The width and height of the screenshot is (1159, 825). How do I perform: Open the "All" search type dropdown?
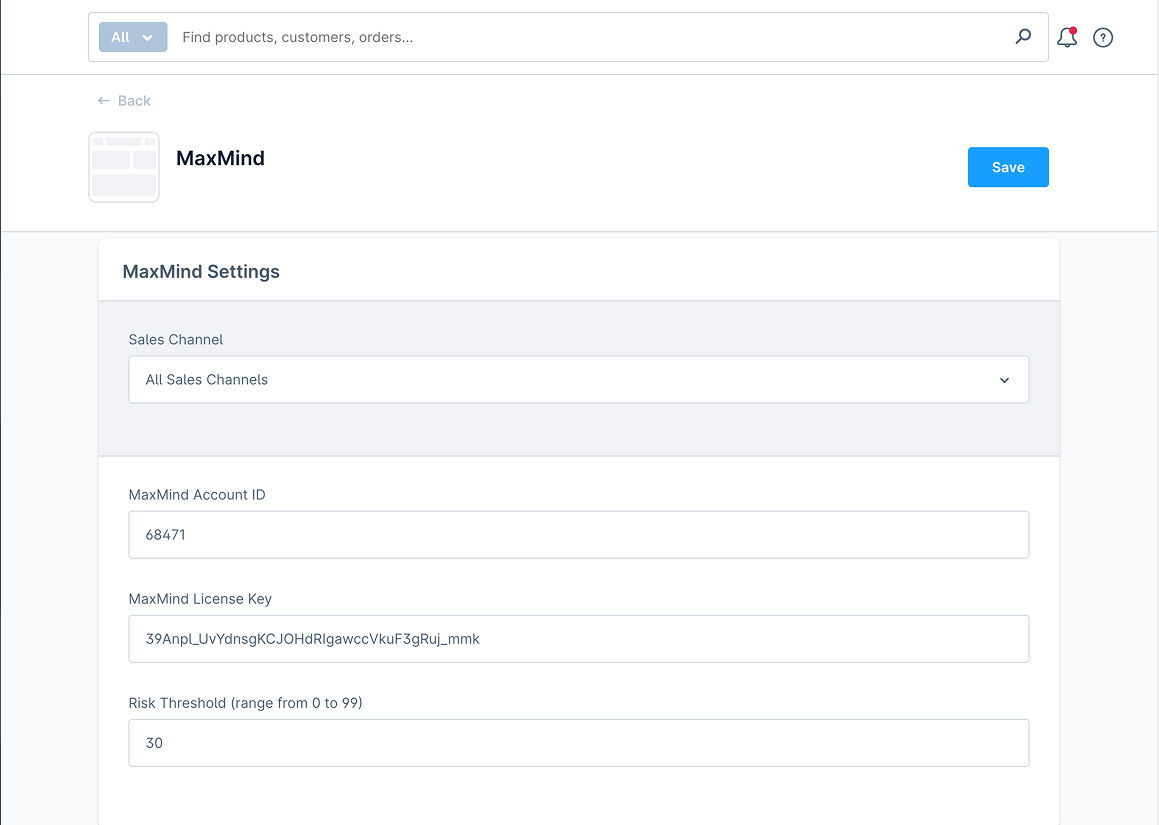pyautogui.click(x=133, y=37)
